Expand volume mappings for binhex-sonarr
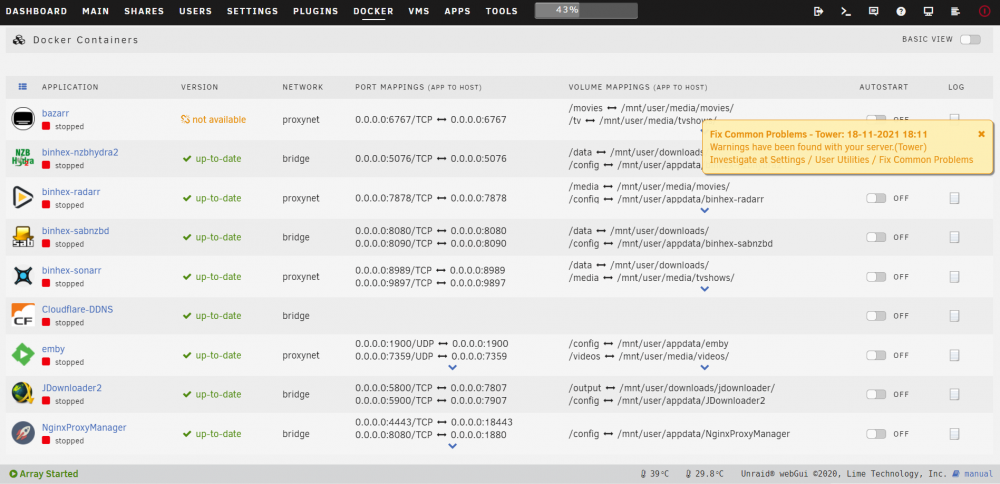Viewport: 1000px width, 484px height. tap(704, 289)
